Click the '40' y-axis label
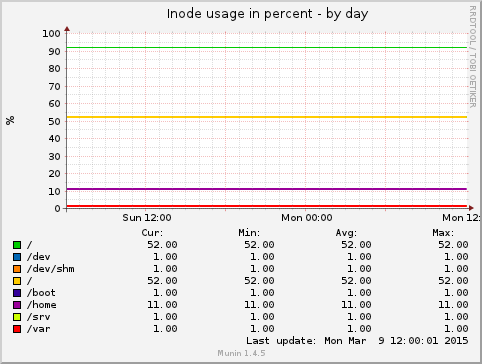482x364 pixels. (x=55, y=139)
